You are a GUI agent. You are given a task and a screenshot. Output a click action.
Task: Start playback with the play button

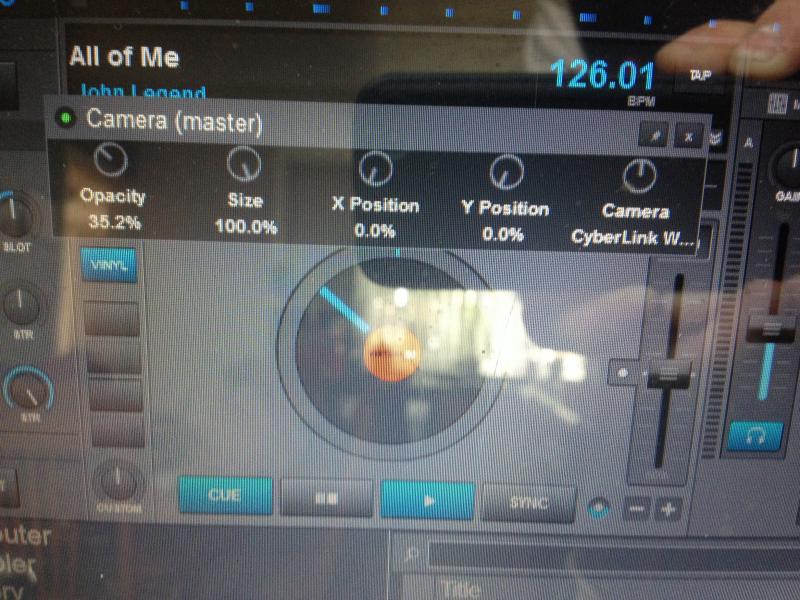point(428,501)
